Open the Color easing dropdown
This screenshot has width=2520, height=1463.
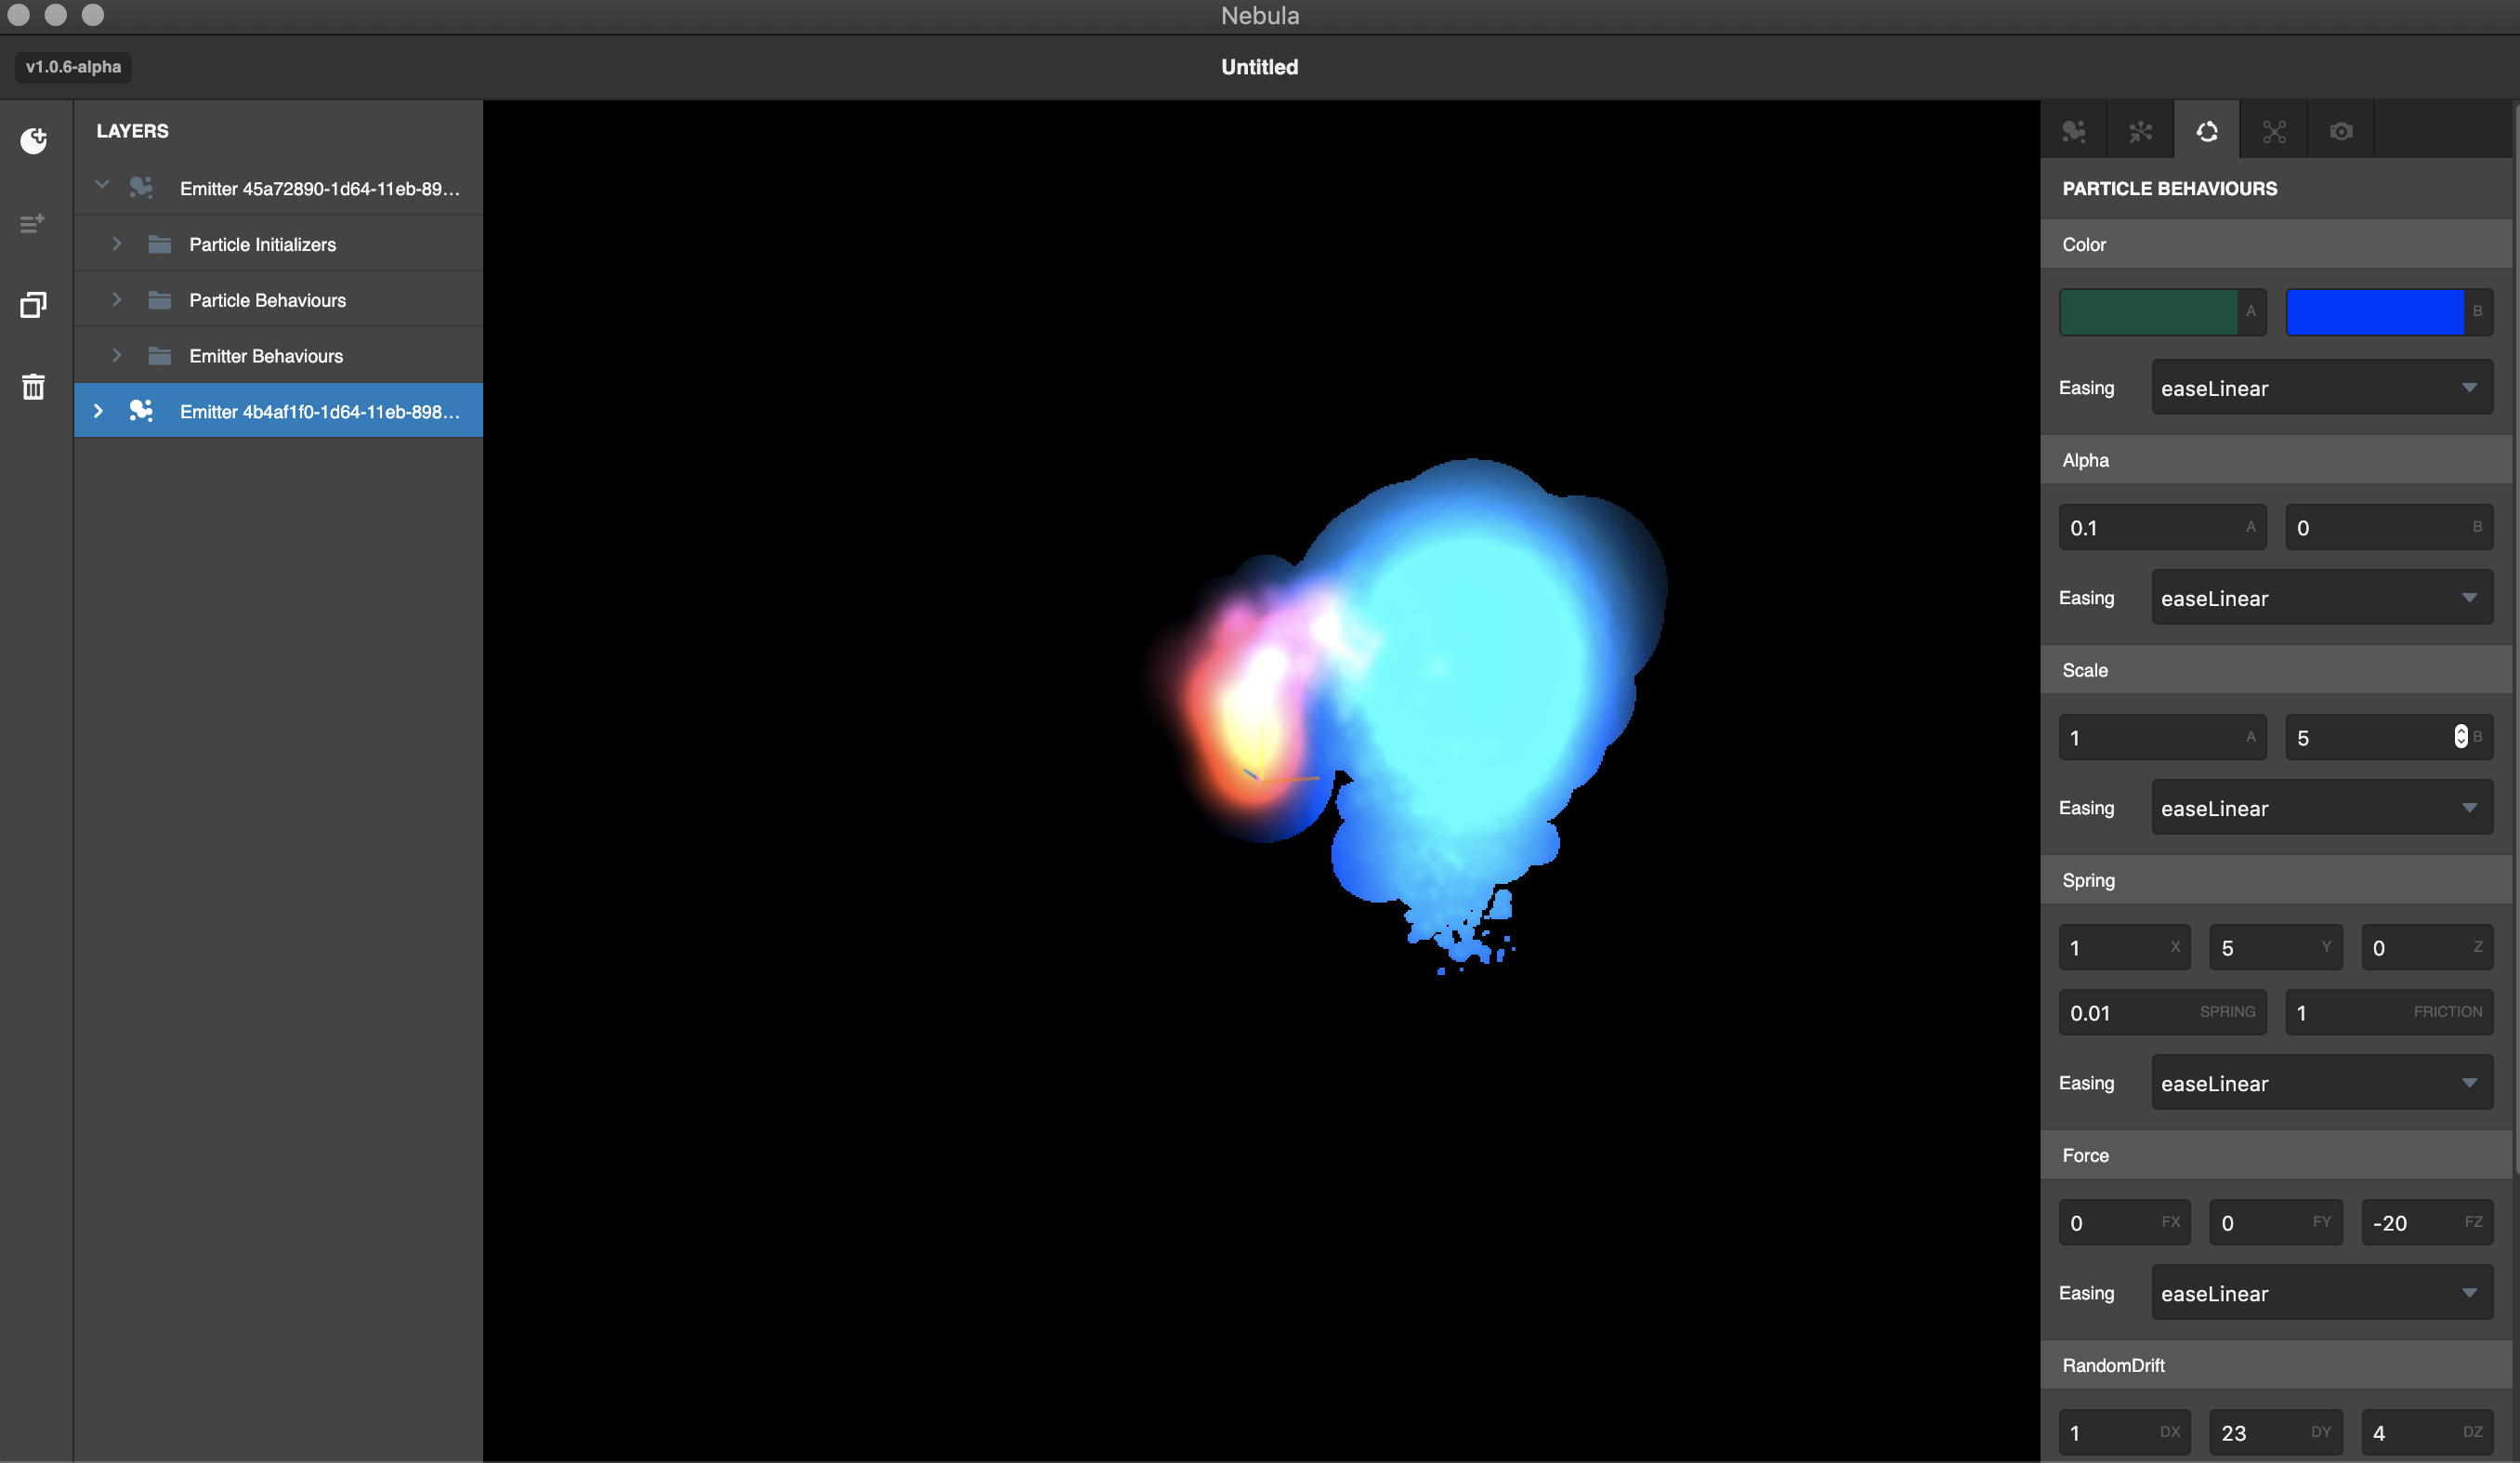coord(2322,388)
